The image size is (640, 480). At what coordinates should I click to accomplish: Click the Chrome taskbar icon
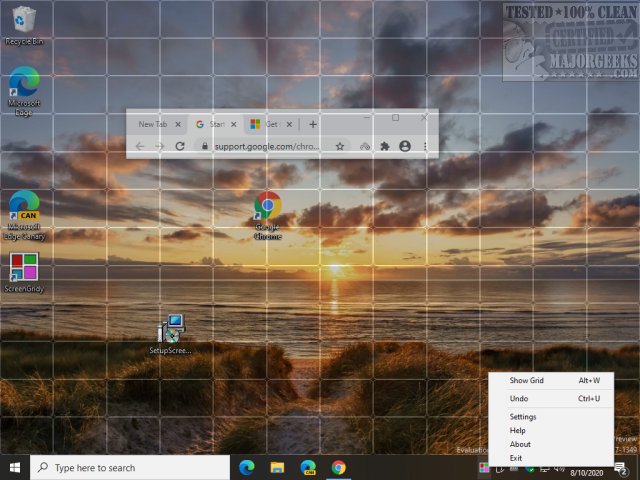tap(338, 467)
